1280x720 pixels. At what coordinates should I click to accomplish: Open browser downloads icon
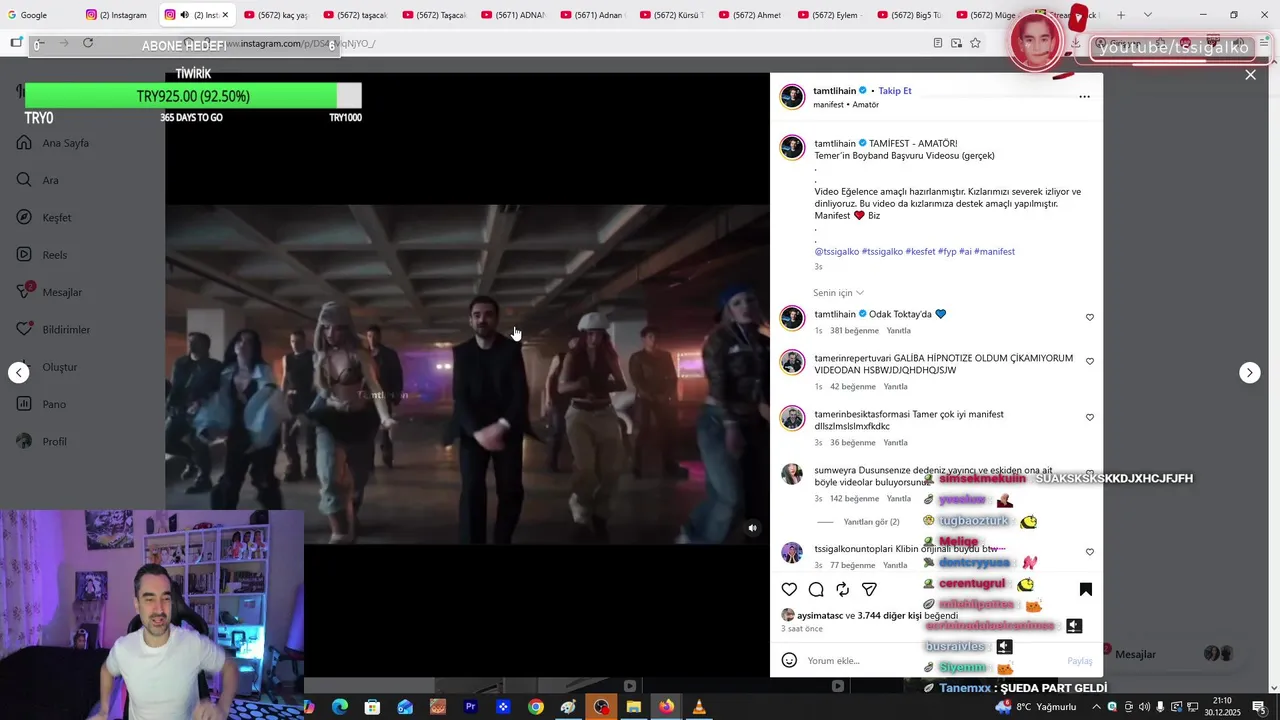pyautogui.click(x=1075, y=43)
